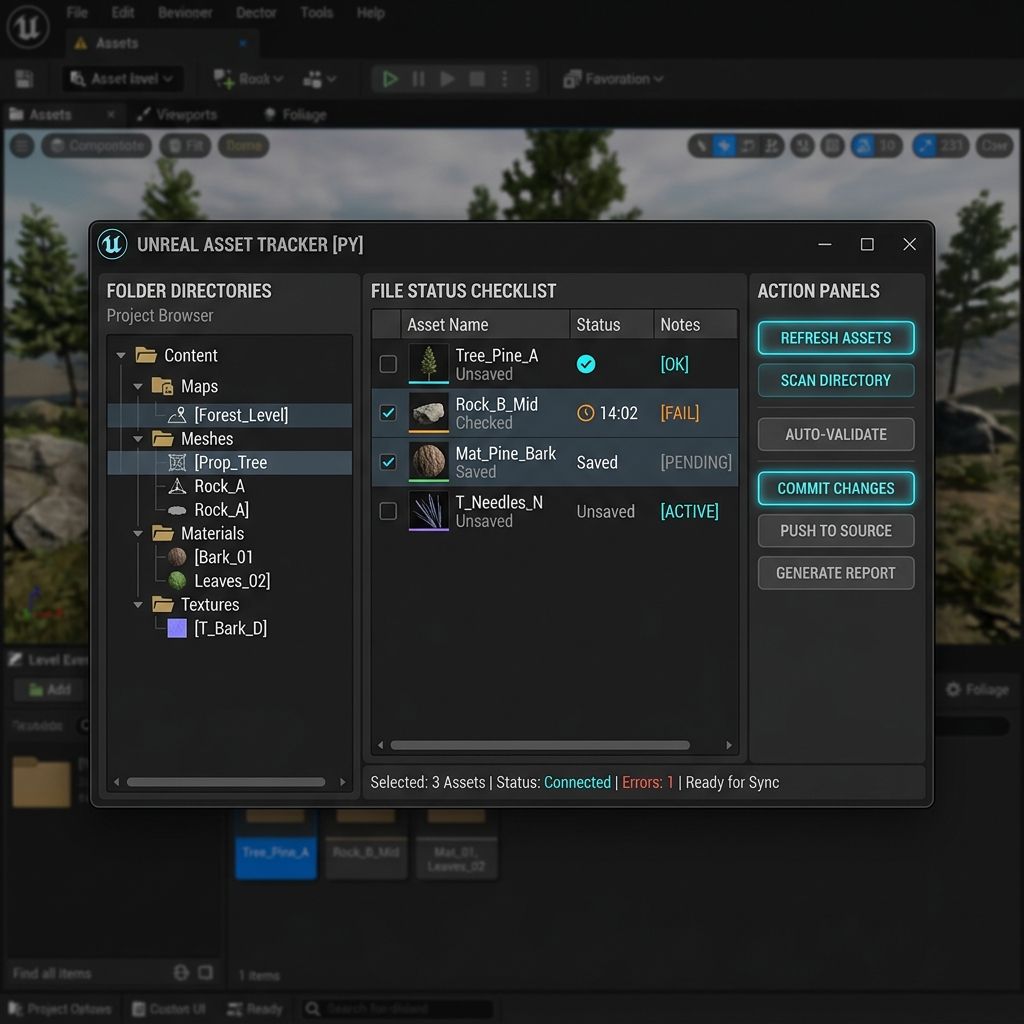Click the Maps folder icon
This screenshot has height=1024, width=1024.
click(x=162, y=386)
